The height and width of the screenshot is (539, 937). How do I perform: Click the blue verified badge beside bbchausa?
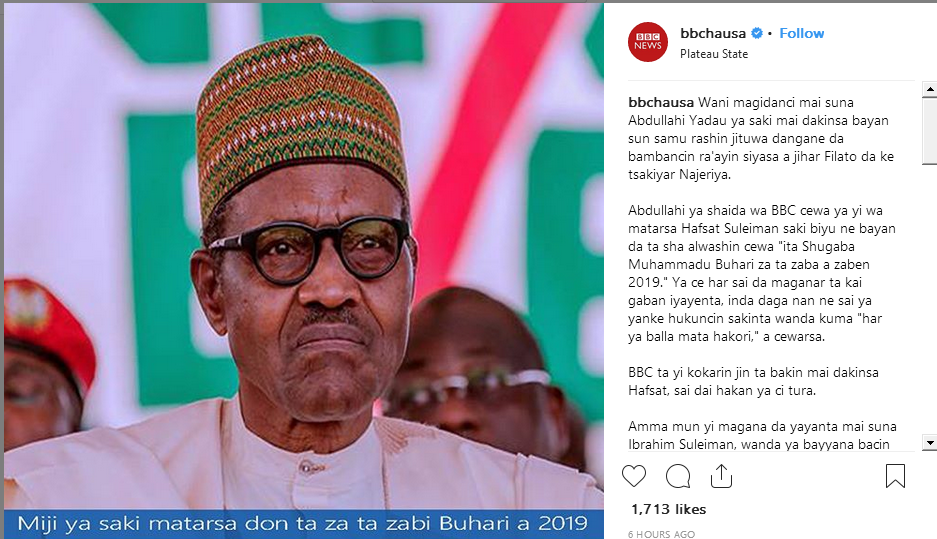[757, 33]
